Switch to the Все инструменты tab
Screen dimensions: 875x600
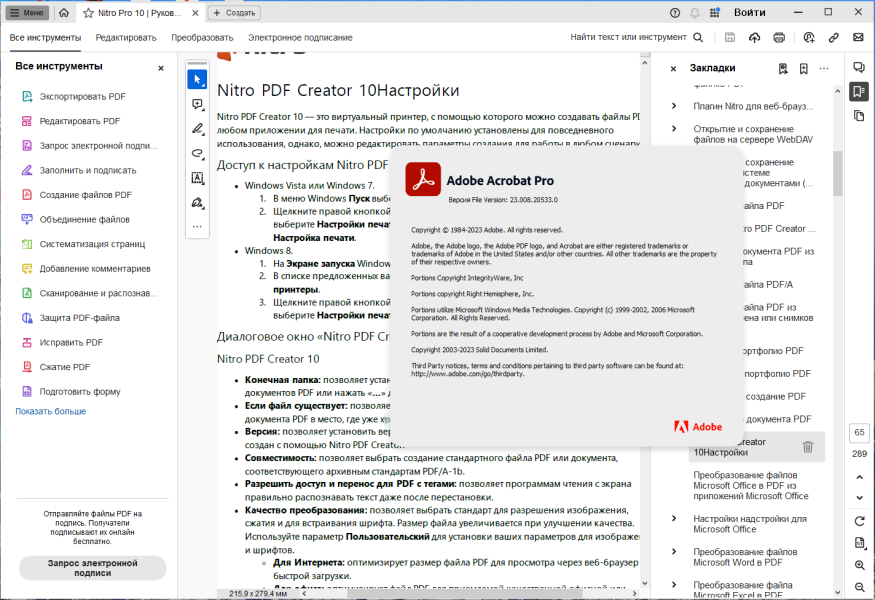click(x=45, y=37)
